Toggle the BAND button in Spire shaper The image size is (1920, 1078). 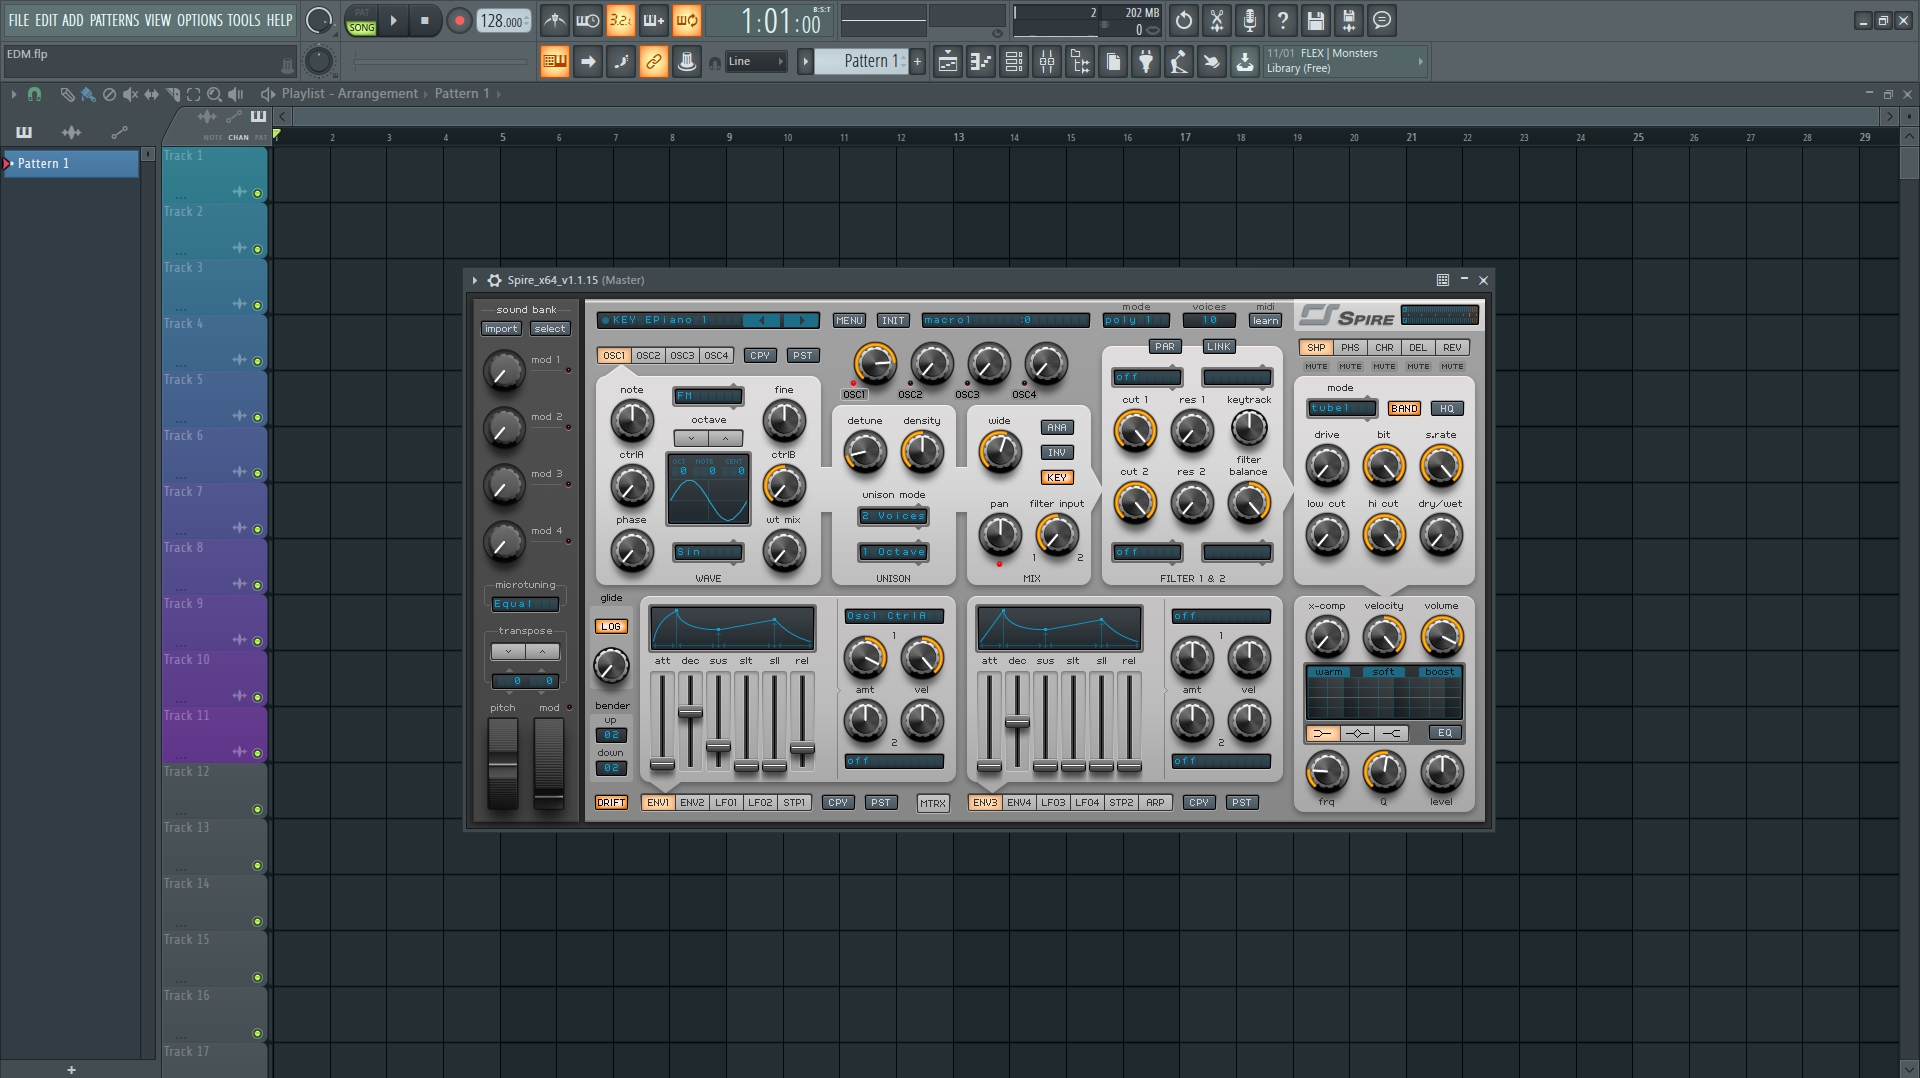click(1404, 408)
